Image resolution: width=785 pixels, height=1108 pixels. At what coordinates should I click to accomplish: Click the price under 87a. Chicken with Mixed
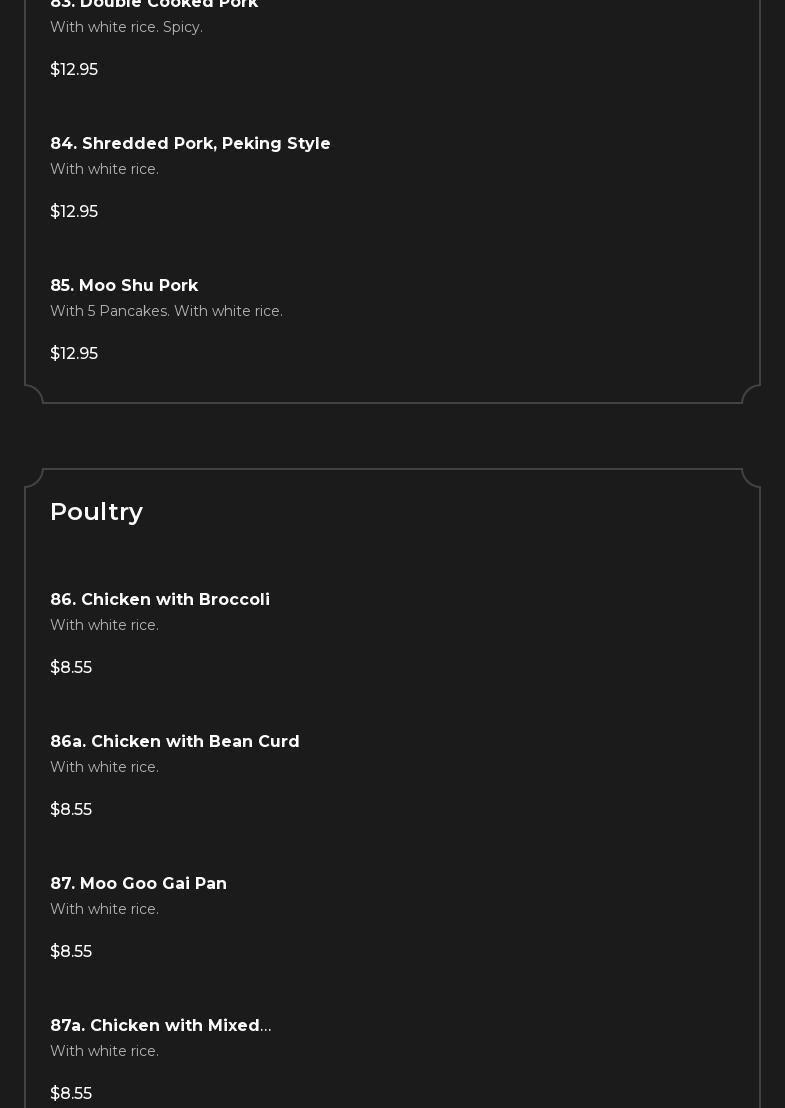[x=71, y=1093]
